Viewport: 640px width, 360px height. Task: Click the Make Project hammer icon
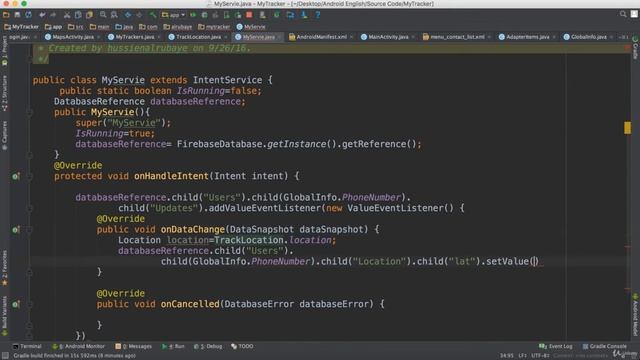153,15
